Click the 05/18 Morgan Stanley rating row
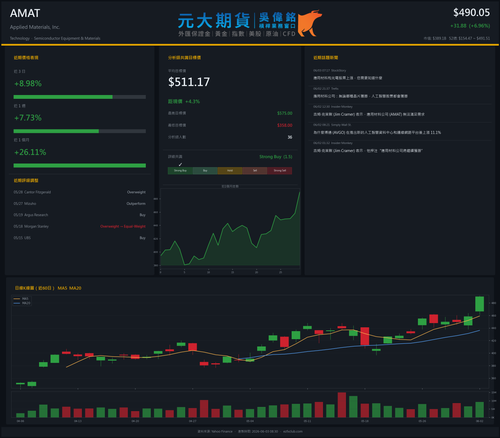Image resolution: width=500 pixels, height=438 pixels. pos(80,227)
